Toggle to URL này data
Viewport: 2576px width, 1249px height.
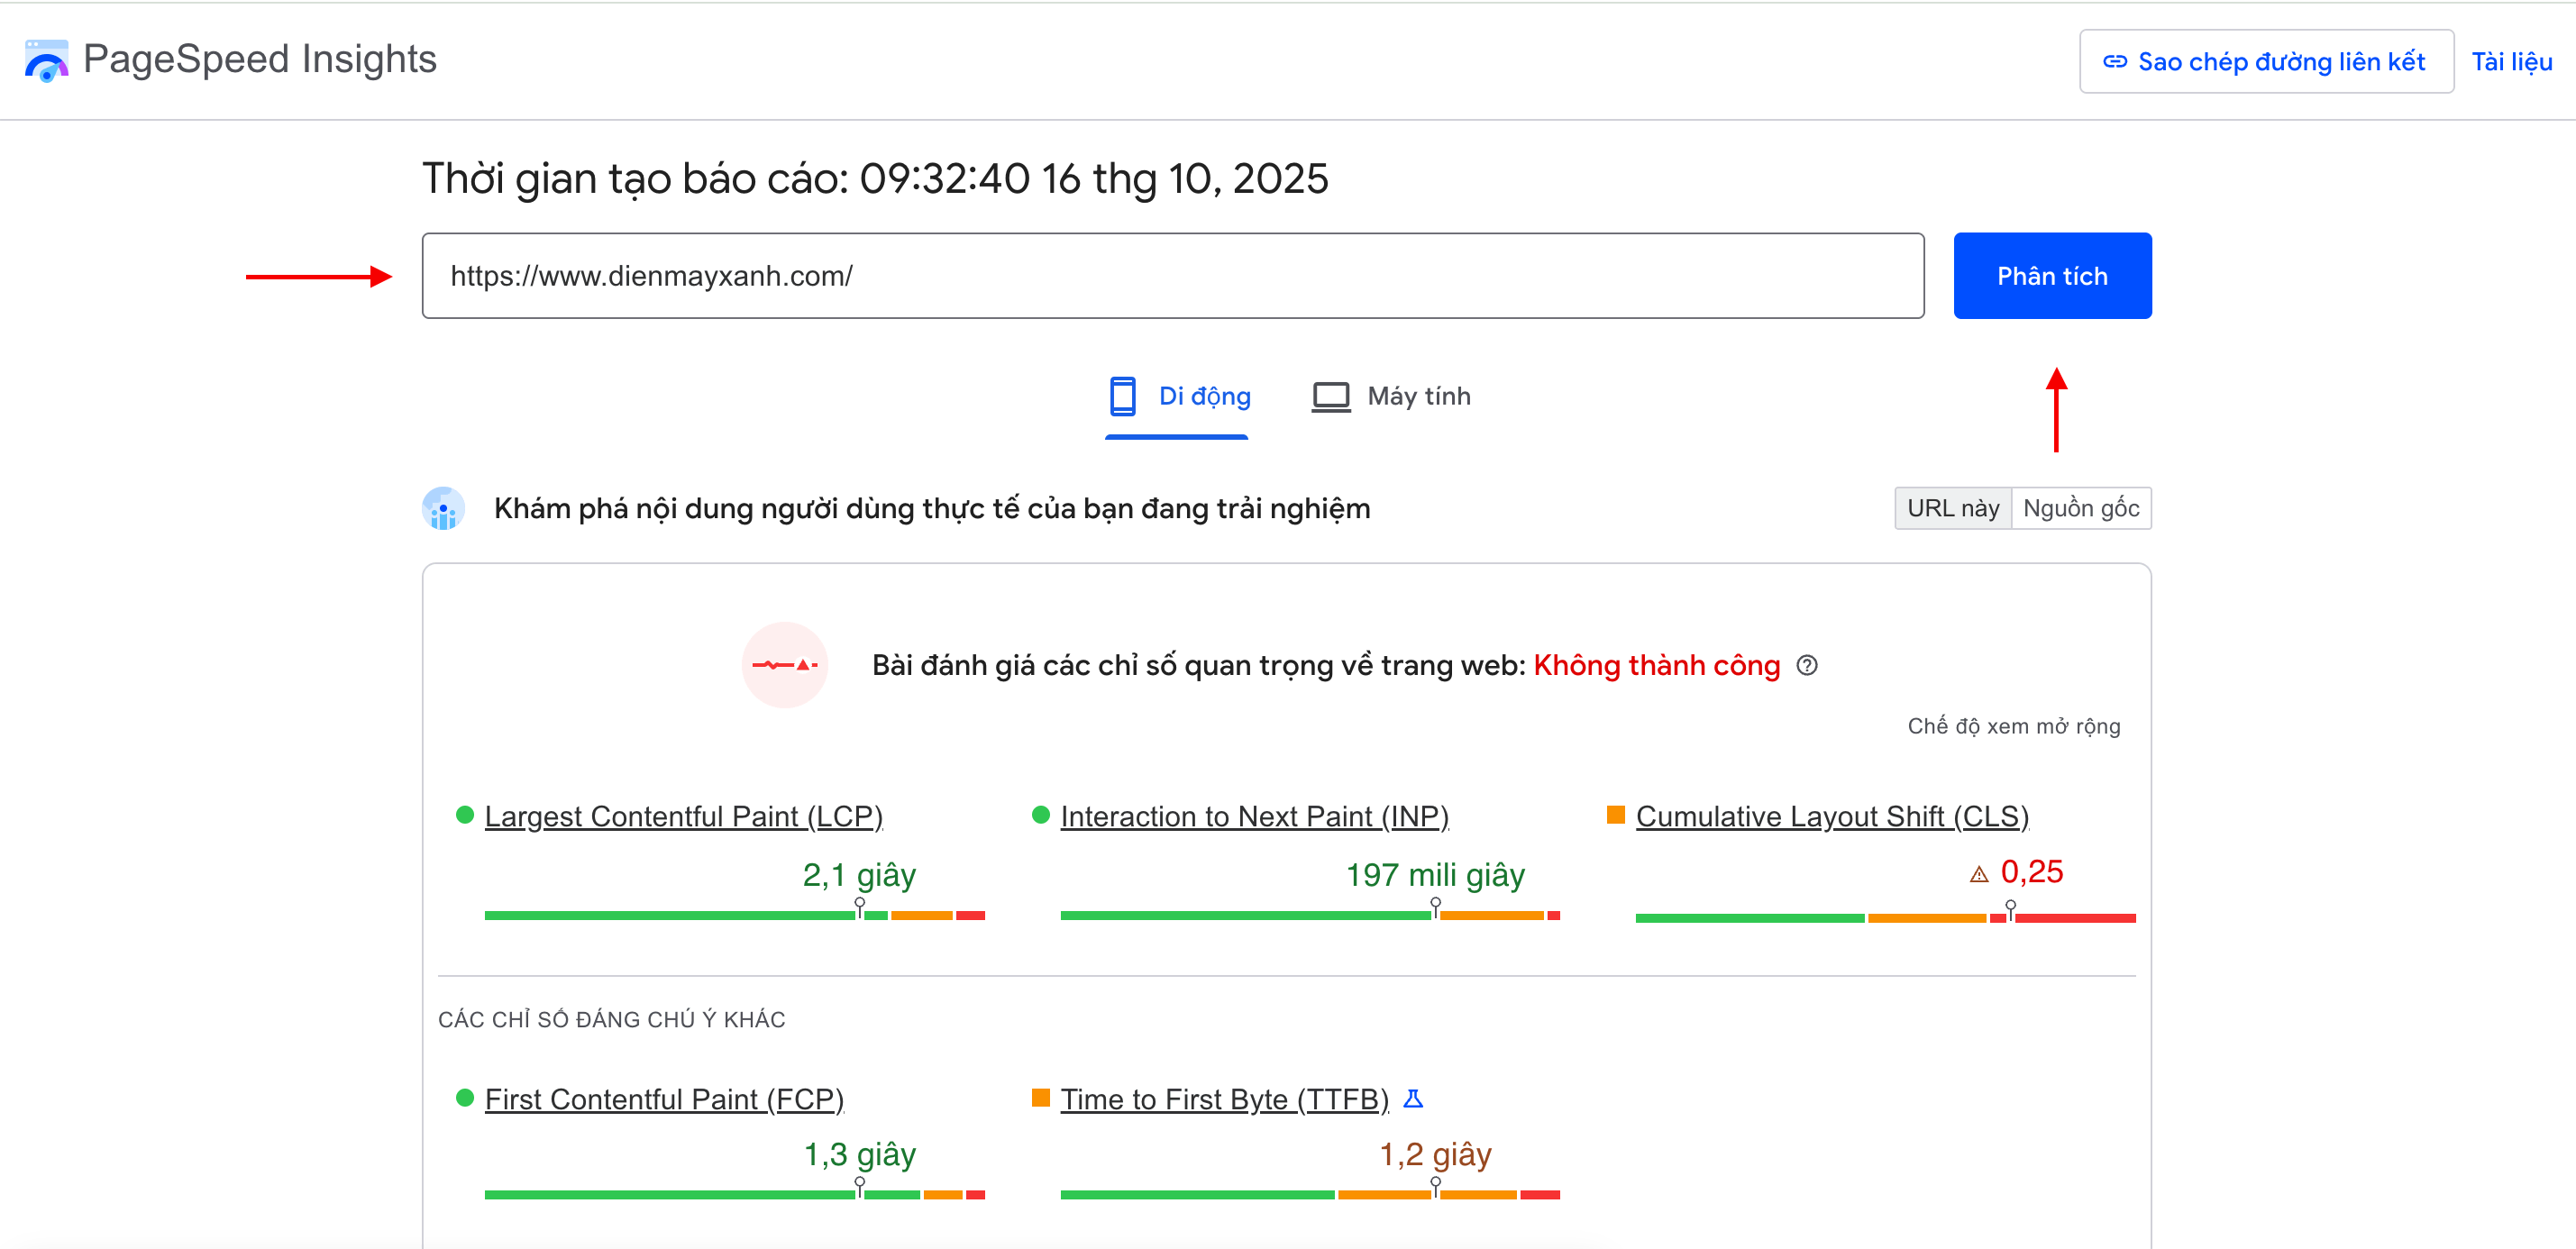(1952, 509)
